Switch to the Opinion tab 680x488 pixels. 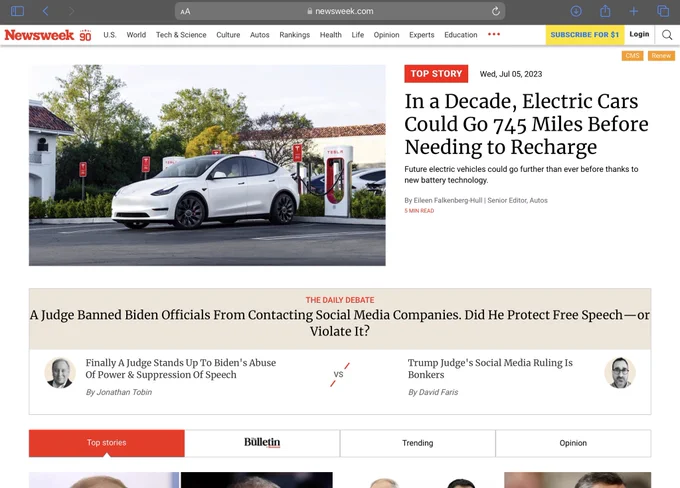coord(573,443)
